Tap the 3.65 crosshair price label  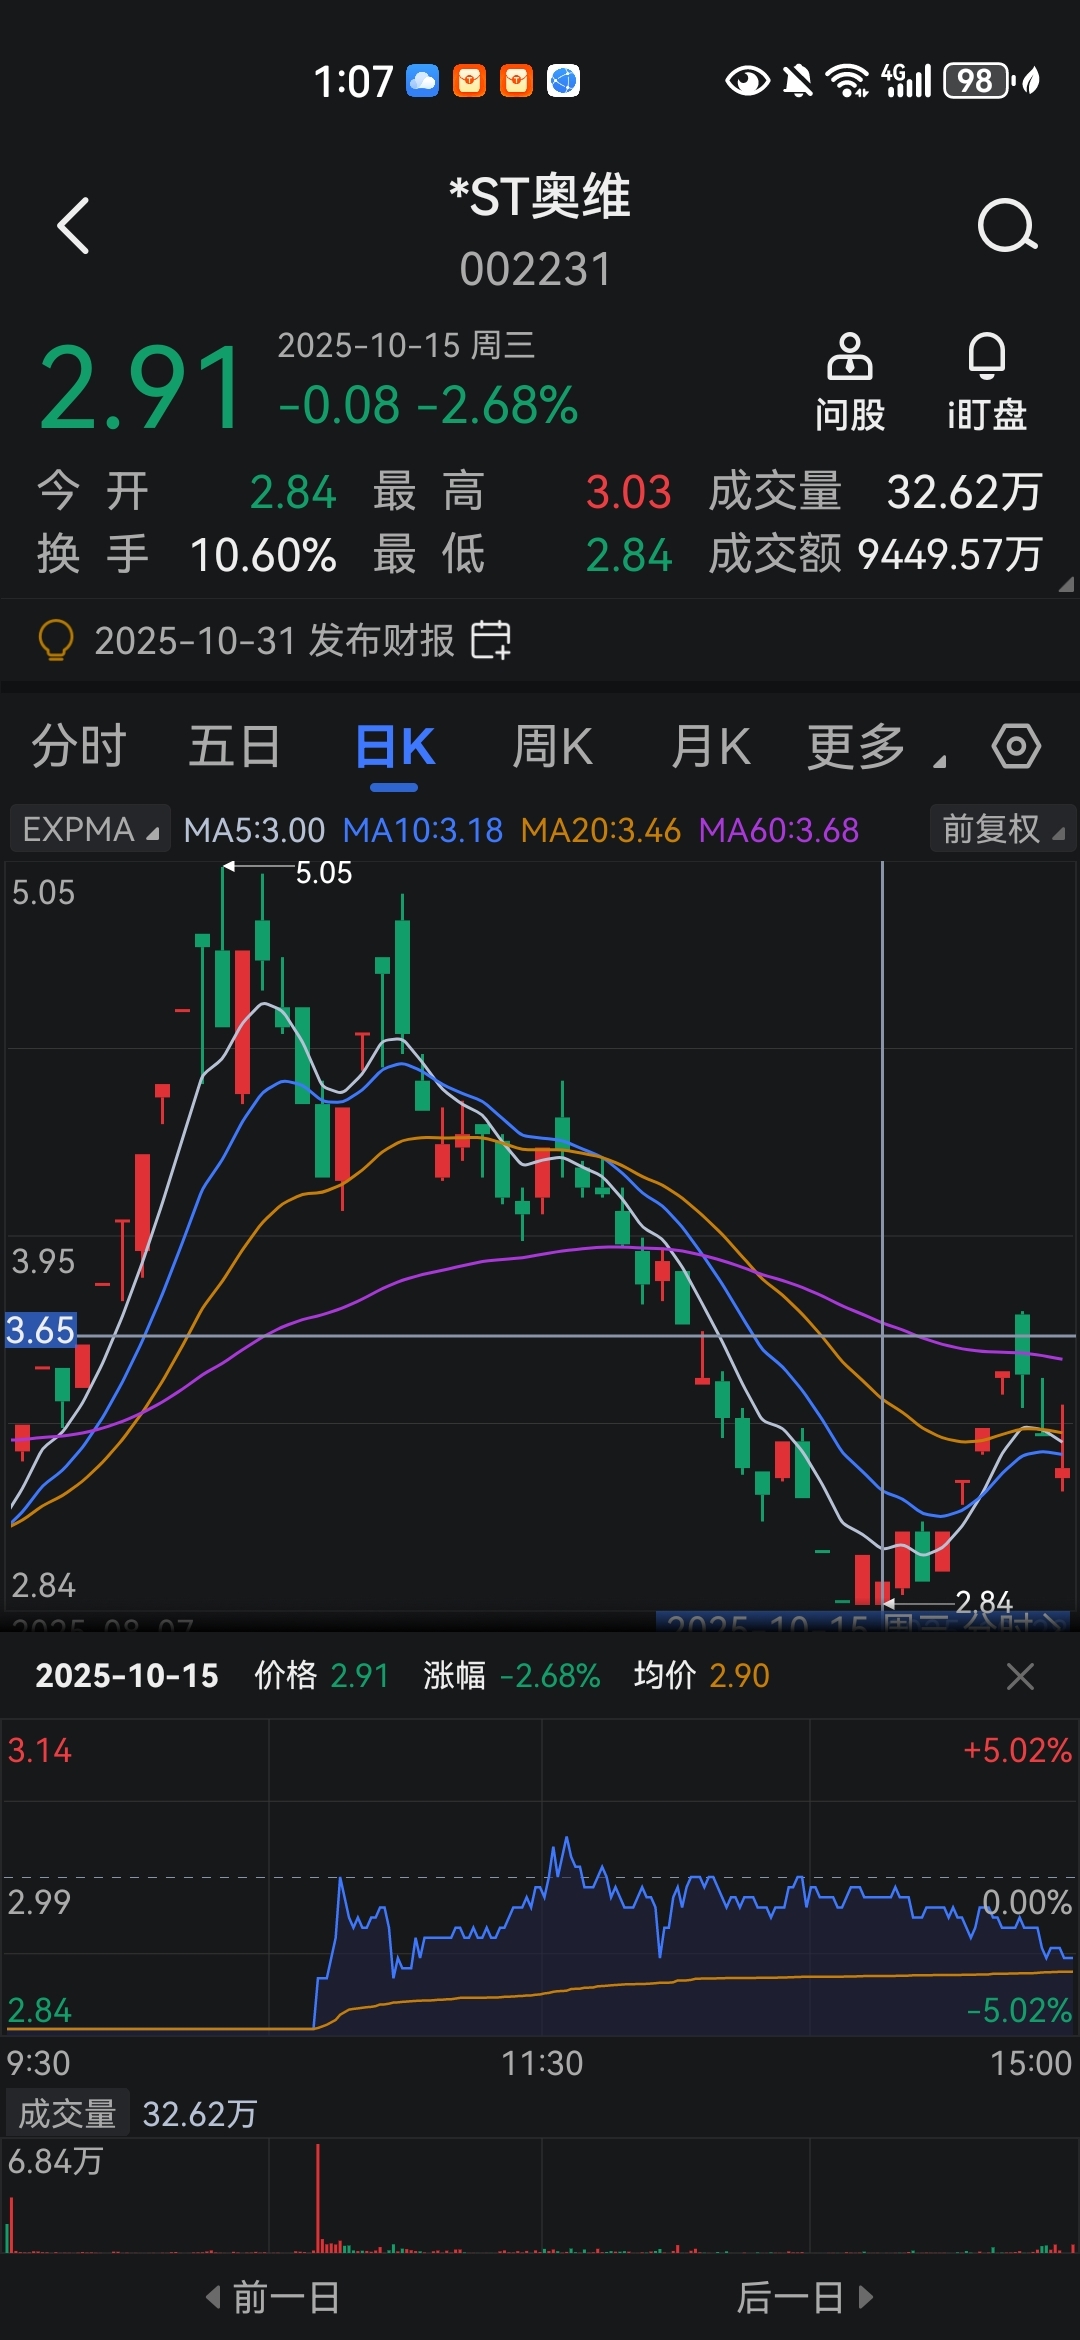click(x=40, y=1331)
